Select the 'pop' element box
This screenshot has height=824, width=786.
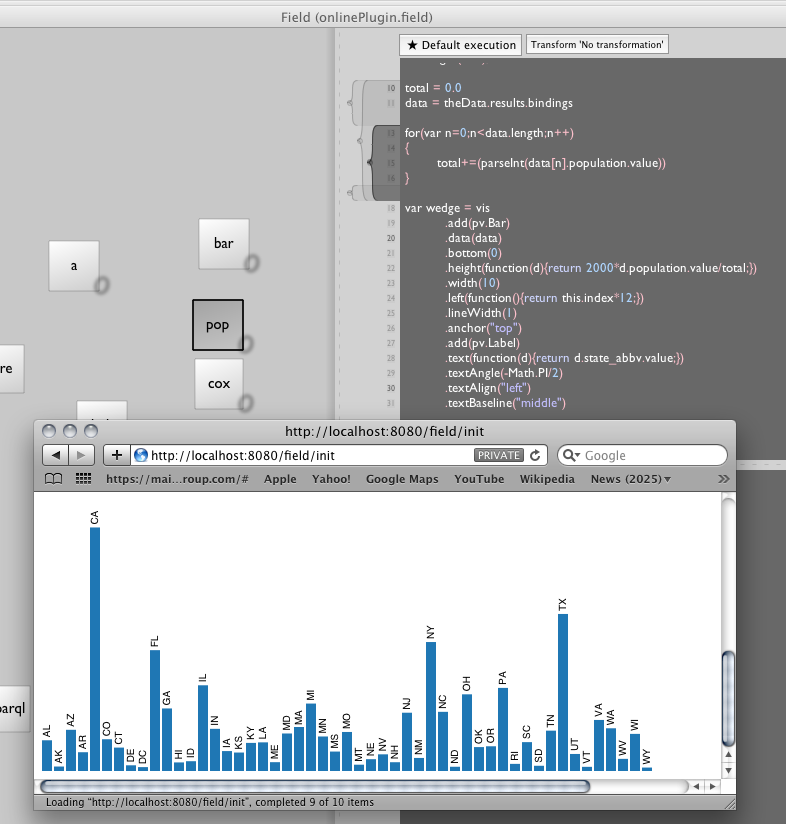click(x=217, y=325)
